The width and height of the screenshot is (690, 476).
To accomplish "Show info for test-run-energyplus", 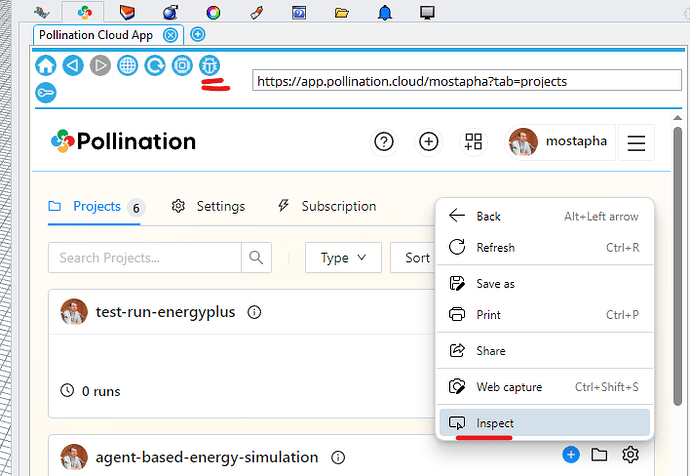I will click(x=254, y=312).
